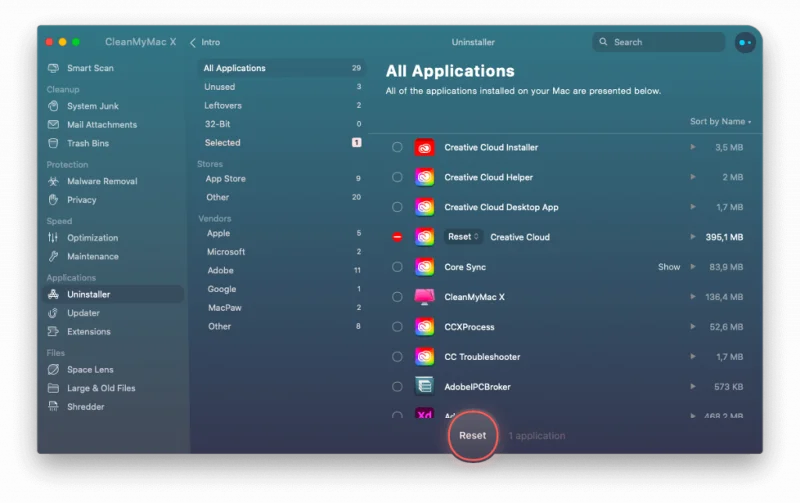This screenshot has width=800, height=503.
Task: Filter by MacPaw vendor
Action: pos(282,308)
